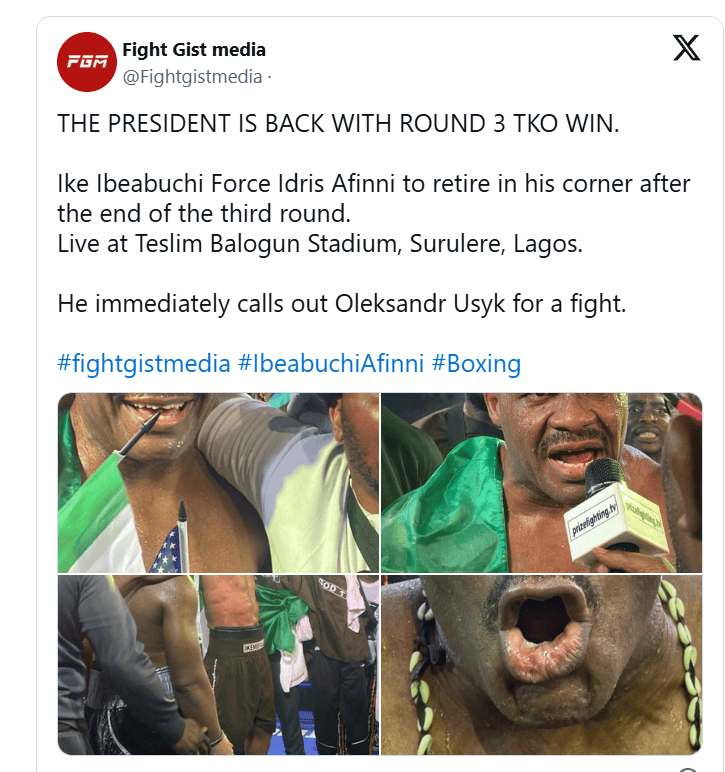Open the Fight Gist media profile name
This screenshot has width=725, height=772.
tap(194, 50)
